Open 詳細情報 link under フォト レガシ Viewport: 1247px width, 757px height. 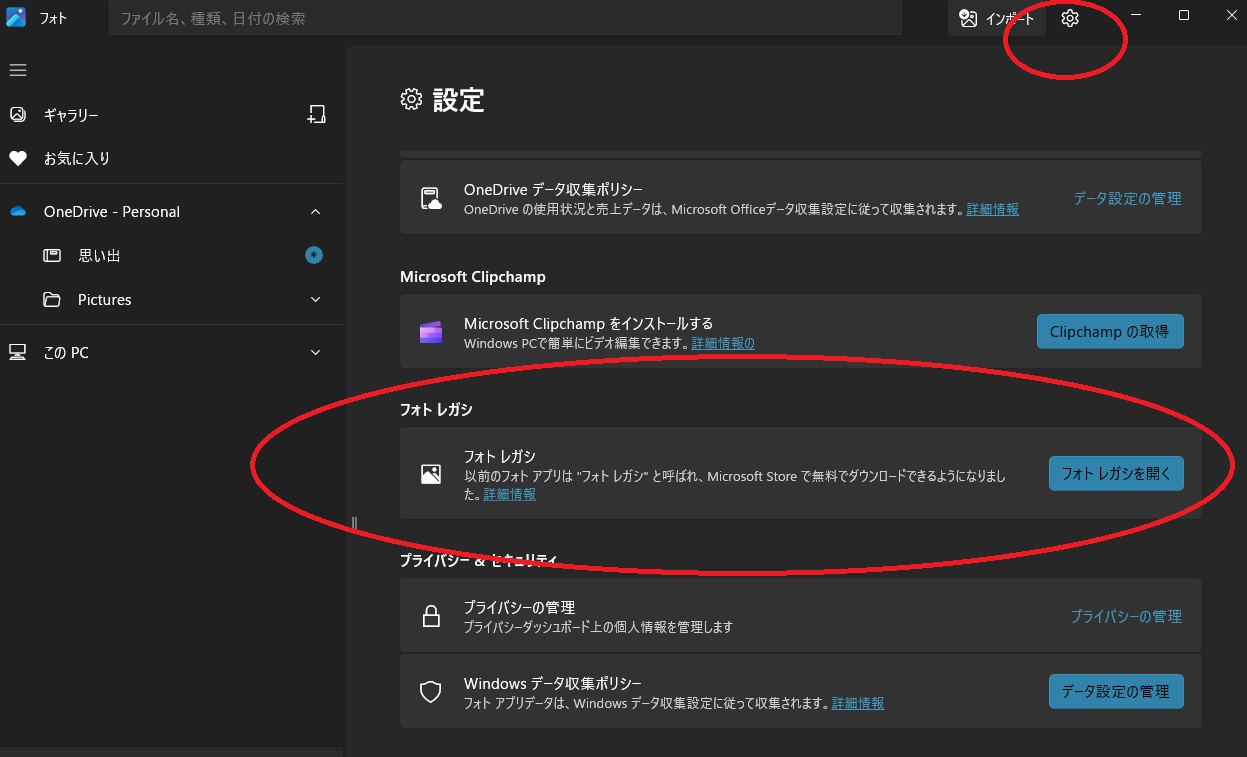(510, 494)
